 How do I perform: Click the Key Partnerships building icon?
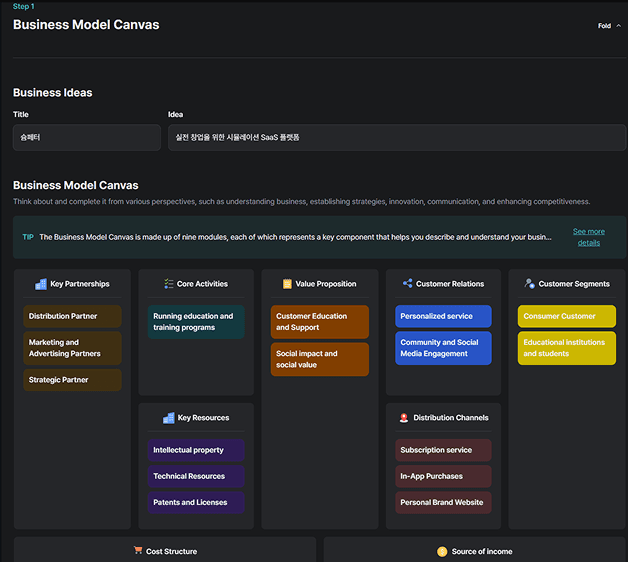(41, 284)
